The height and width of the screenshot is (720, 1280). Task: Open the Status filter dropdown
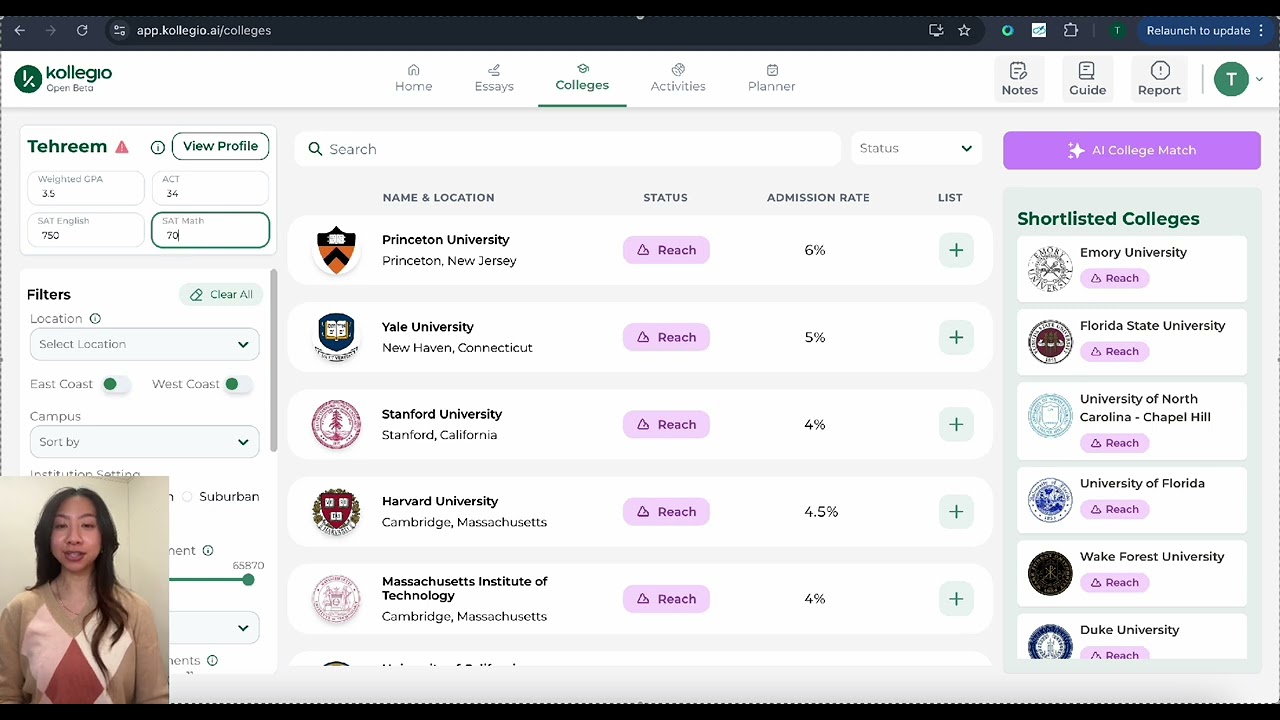[x=916, y=148]
